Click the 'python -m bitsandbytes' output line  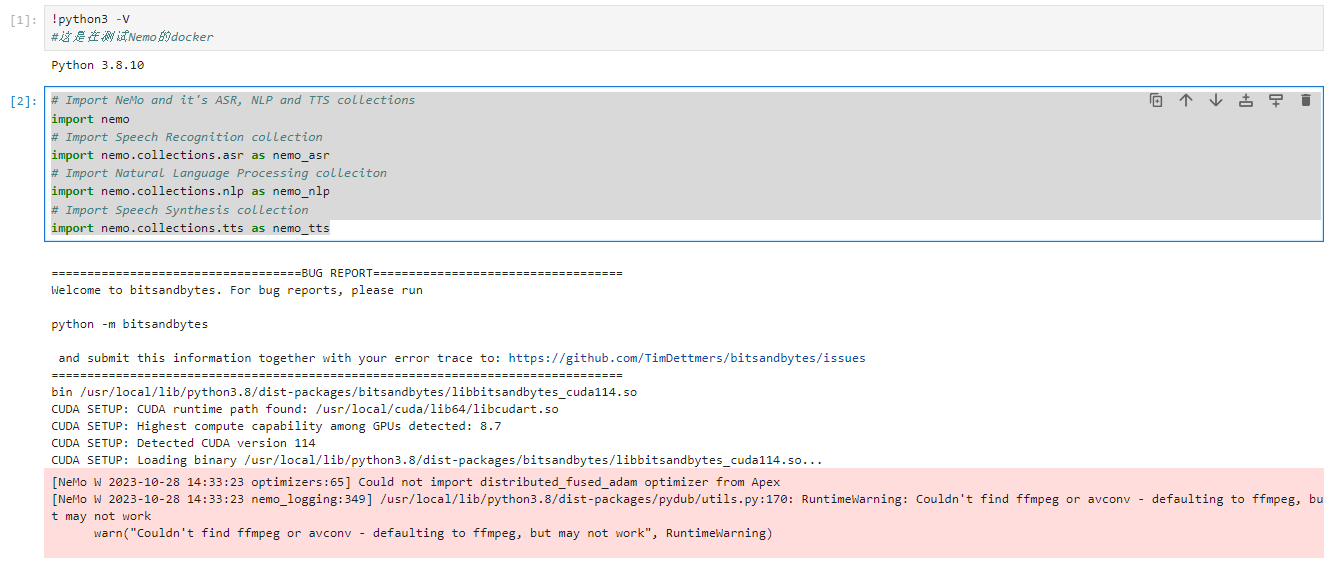point(130,324)
